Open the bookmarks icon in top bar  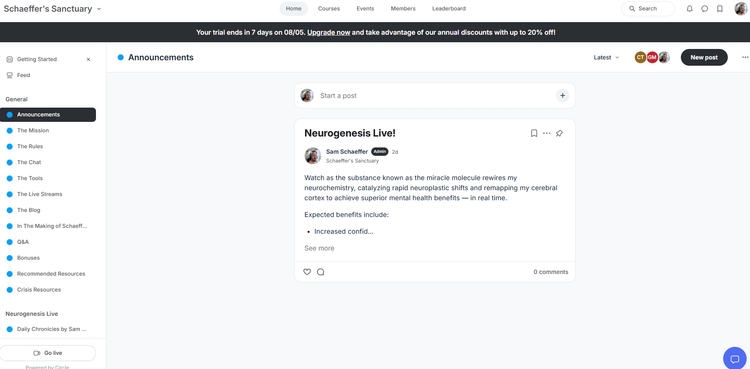click(719, 9)
